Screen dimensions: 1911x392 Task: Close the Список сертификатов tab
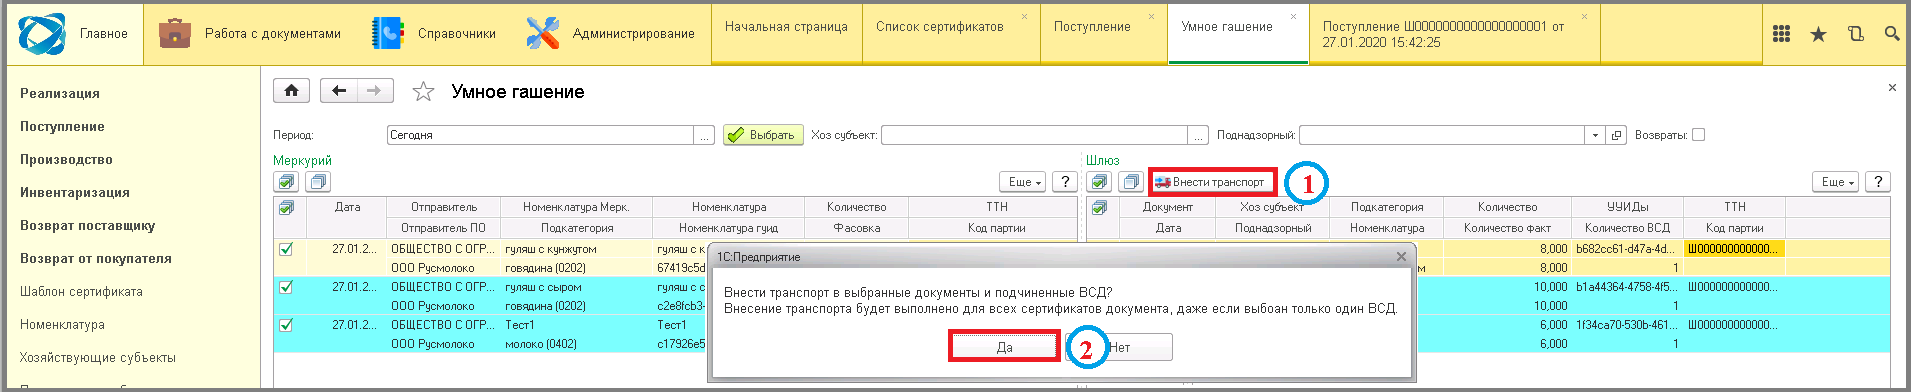click(x=1024, y=17)
